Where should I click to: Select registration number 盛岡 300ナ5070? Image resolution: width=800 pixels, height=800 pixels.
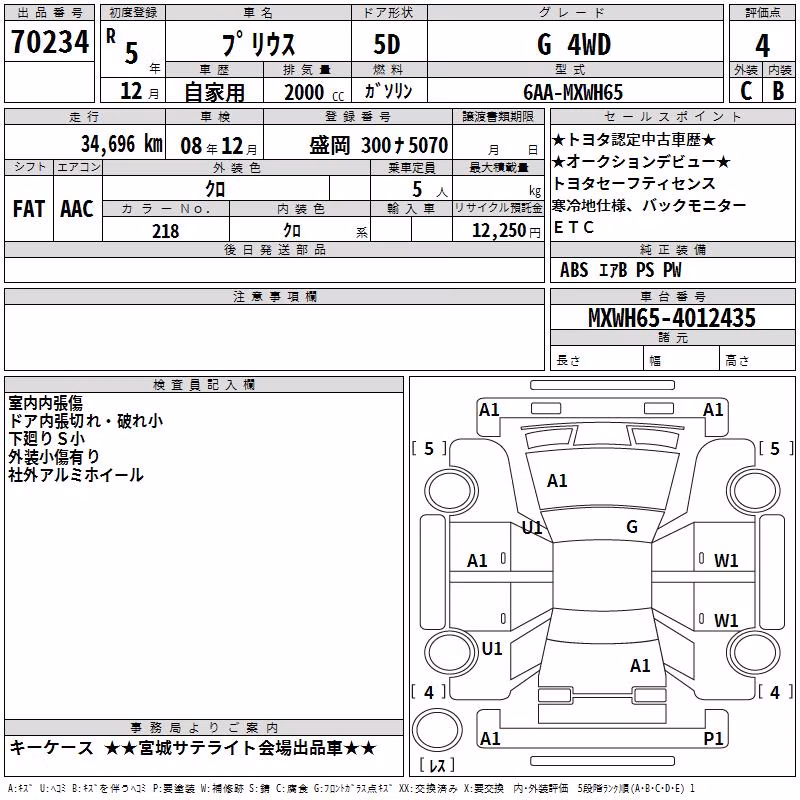tap(379, 145)
